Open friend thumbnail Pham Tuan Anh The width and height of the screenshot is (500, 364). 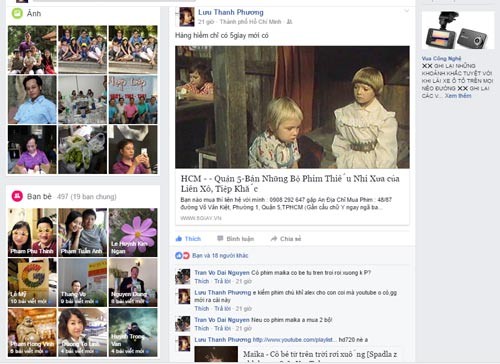(83, 232)
